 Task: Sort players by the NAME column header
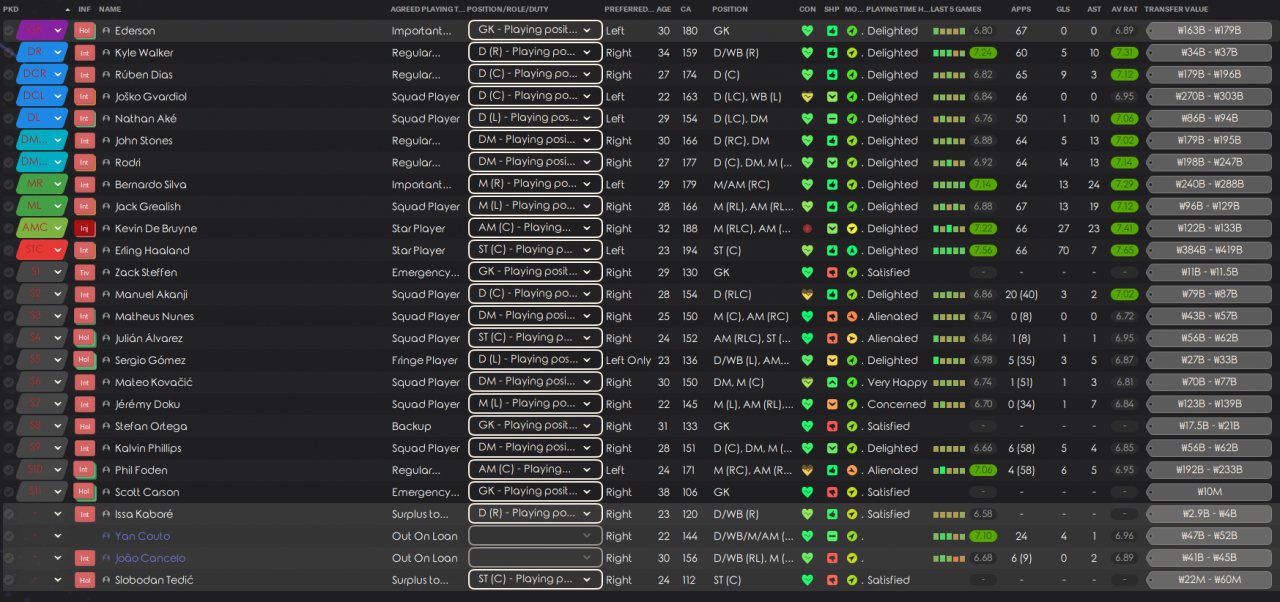coord(110,9)
